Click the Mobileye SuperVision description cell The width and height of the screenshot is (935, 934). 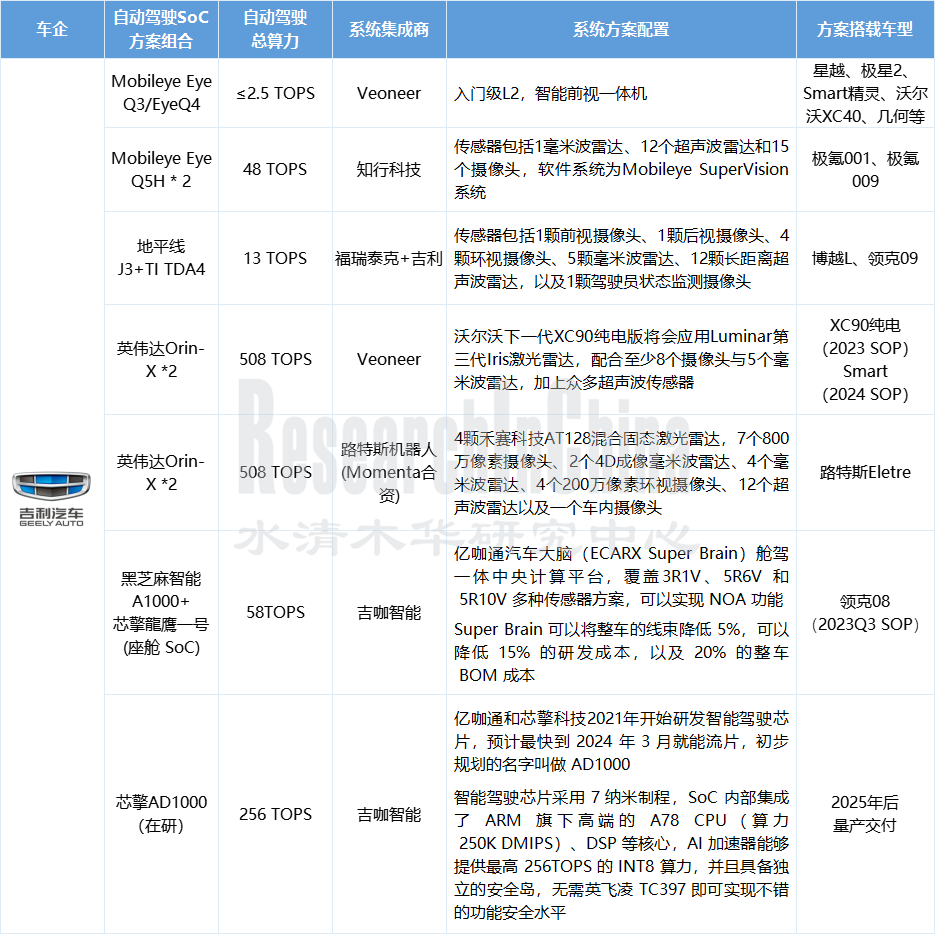pos(621,169)
